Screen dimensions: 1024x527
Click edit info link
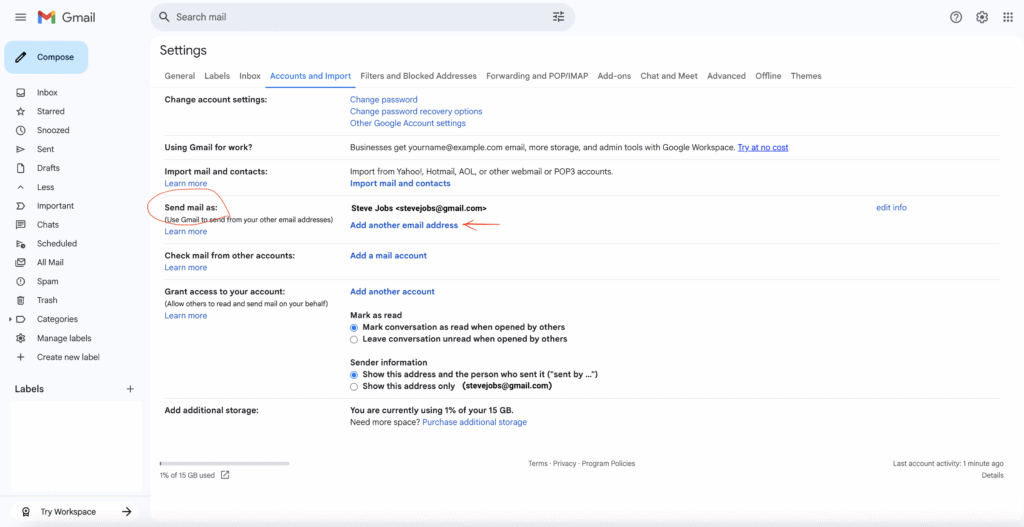pyautogui.click(x=891, y=208)
